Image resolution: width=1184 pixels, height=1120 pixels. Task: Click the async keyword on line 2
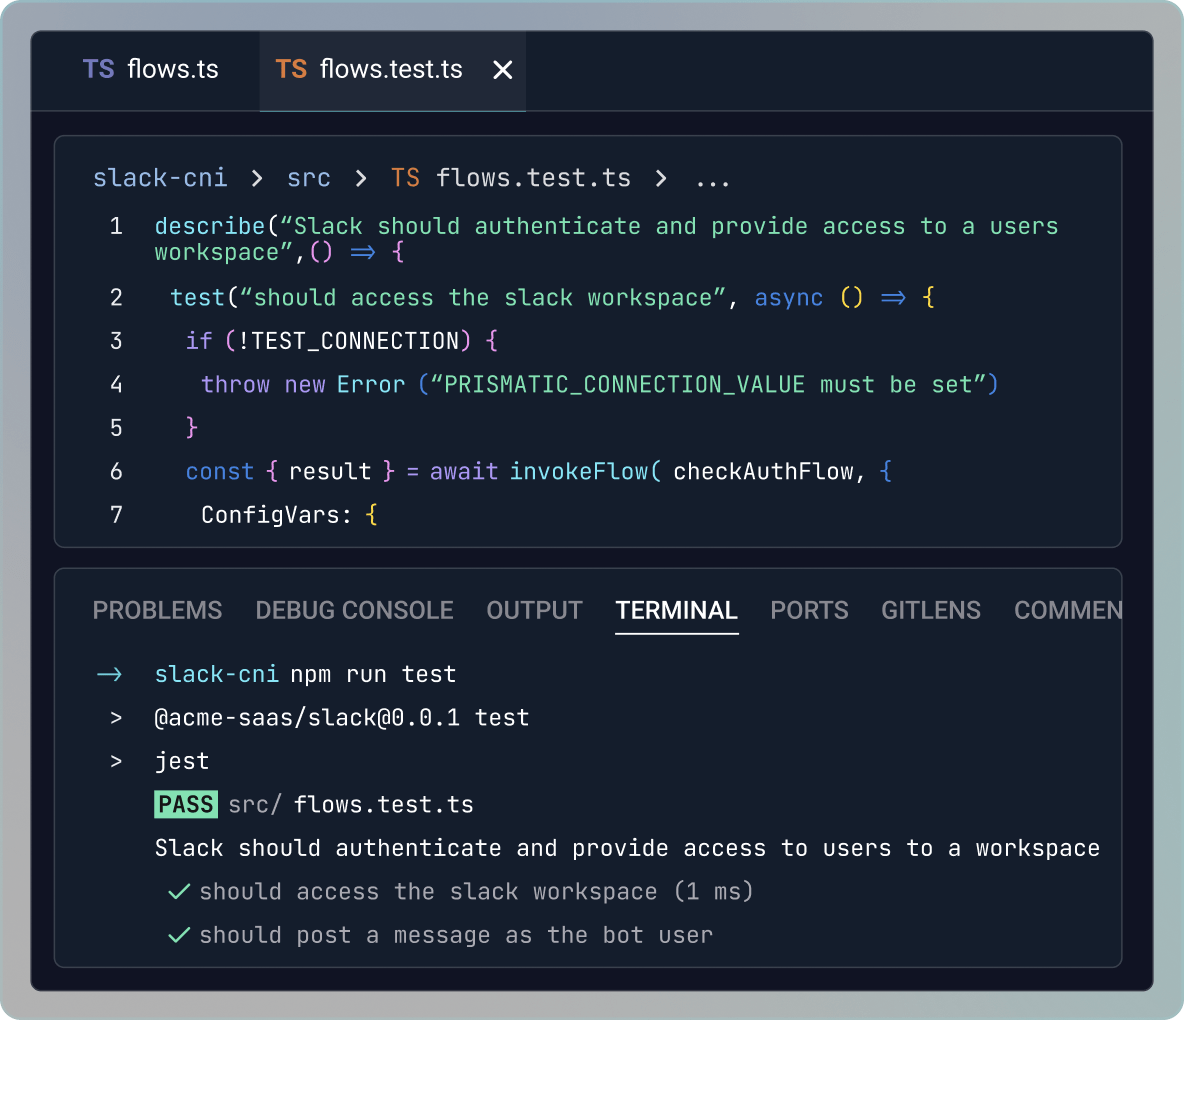coord(788,298)
